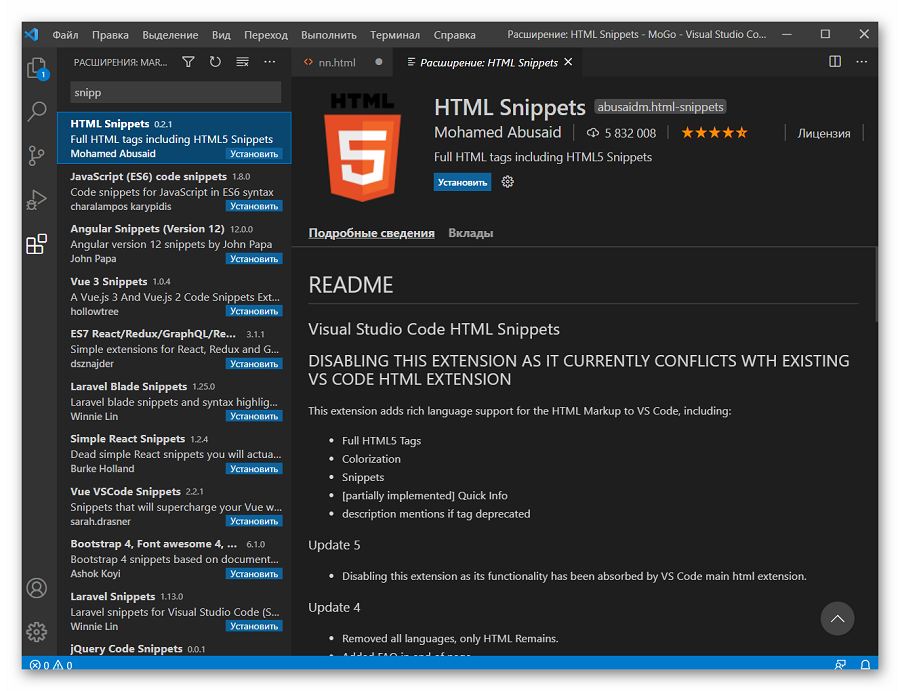
Task: Open the Переход menu
Action: [x=266, y=35]
